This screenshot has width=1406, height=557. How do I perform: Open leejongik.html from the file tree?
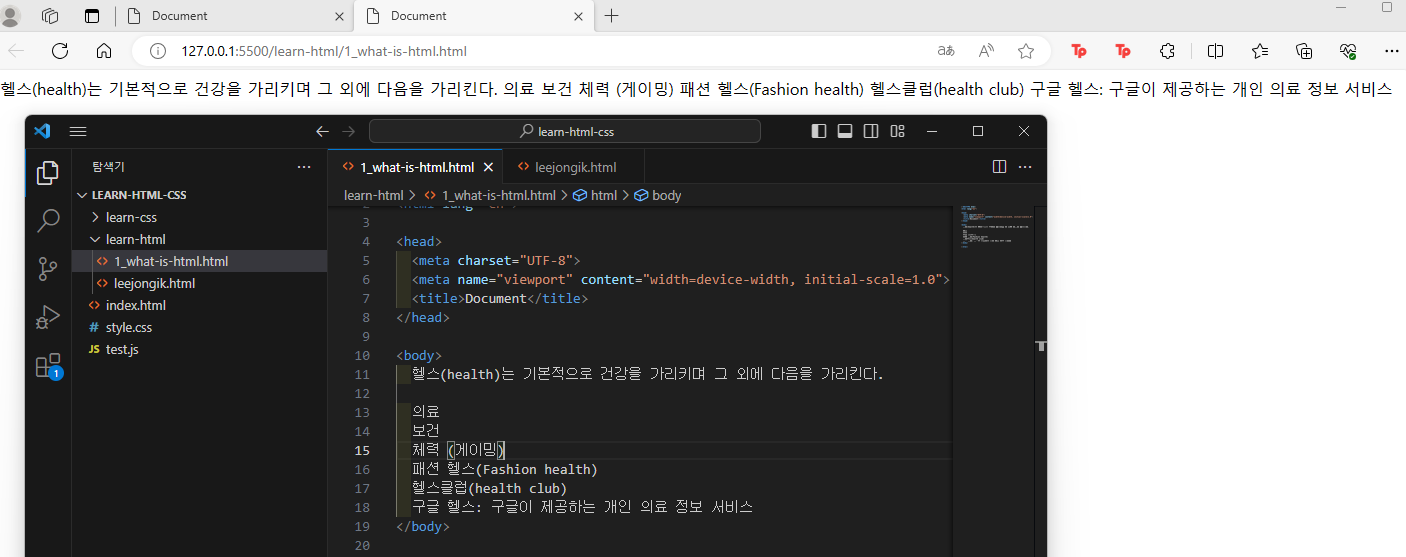154,283
